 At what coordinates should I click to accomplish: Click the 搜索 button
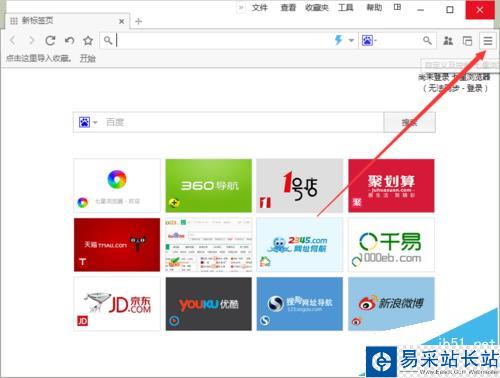point(410,122)
